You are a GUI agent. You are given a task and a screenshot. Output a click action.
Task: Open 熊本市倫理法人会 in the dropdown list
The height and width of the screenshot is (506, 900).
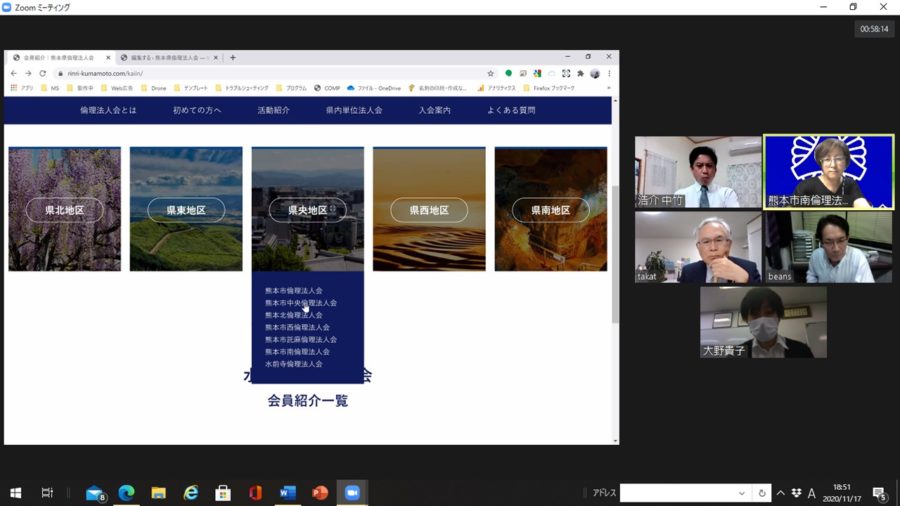(x=293, y=291)
